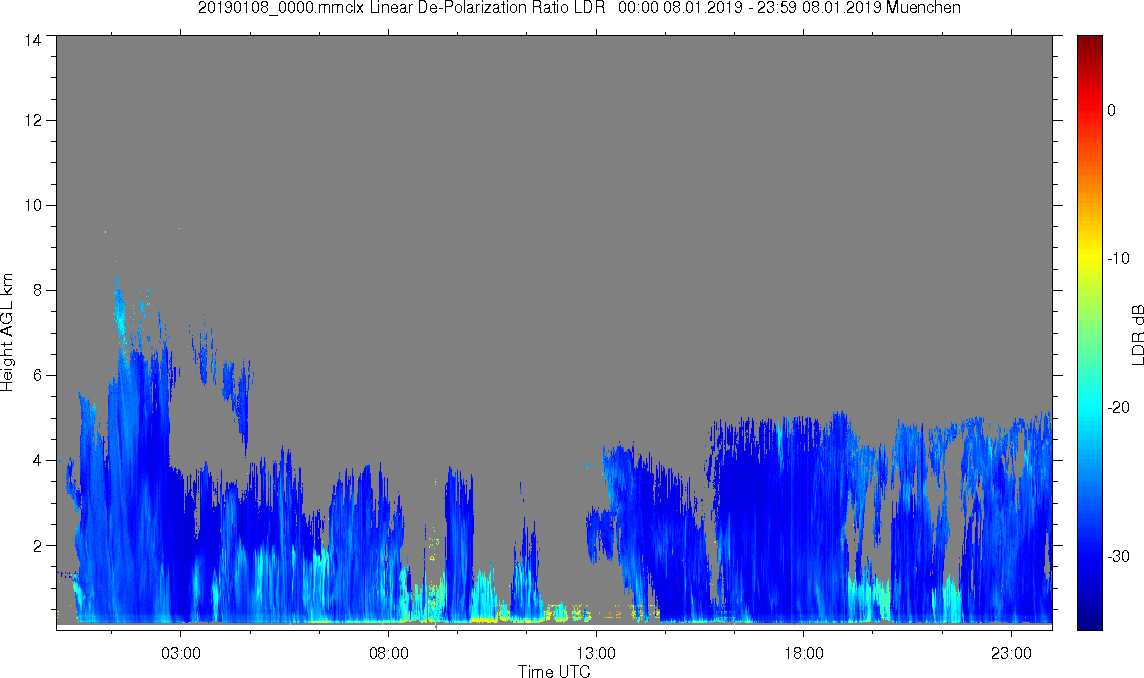Click the x-axis tick label 08:00
Viewport: 1144px width, 678px height.
389,652
